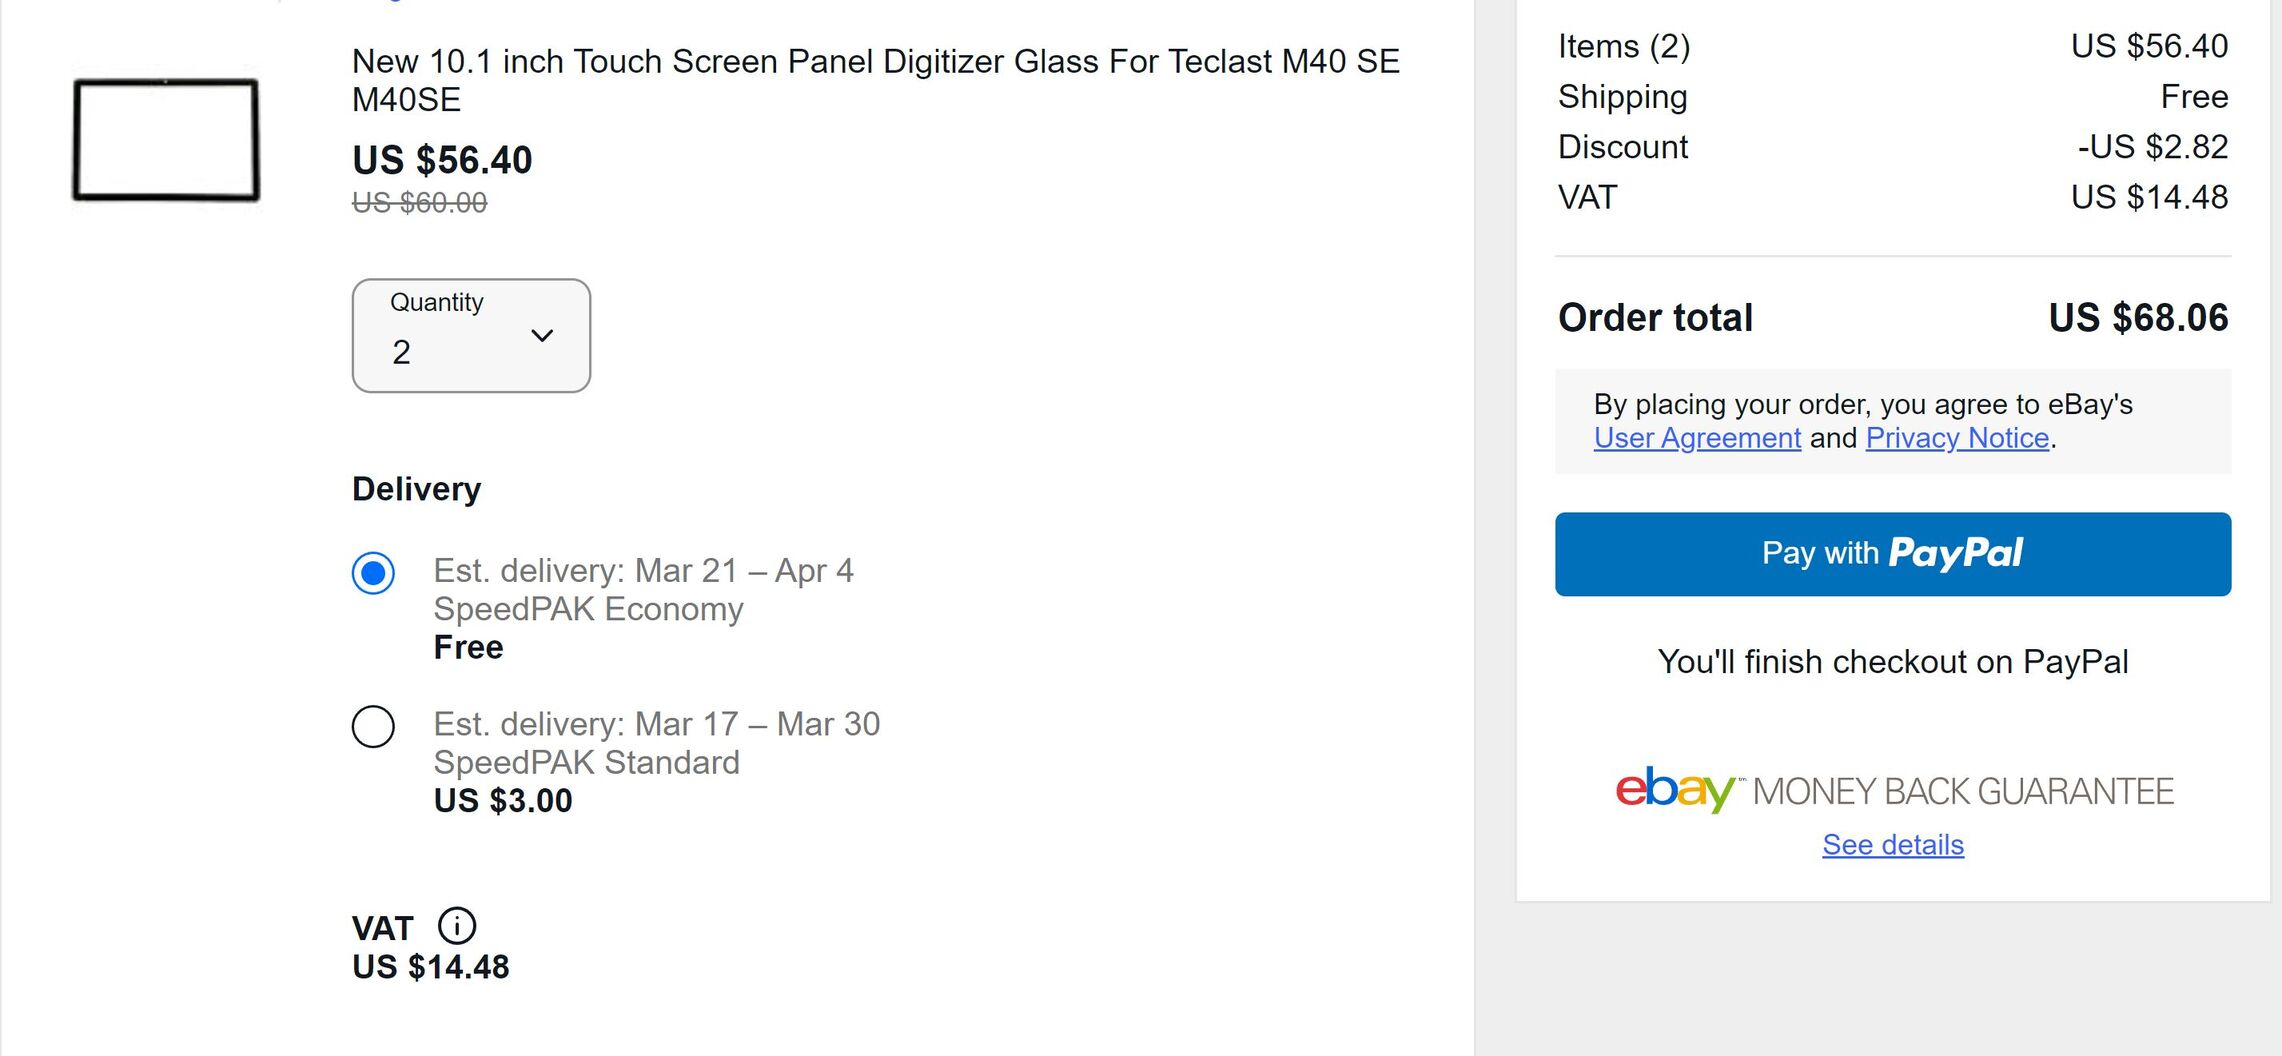2282x1056 pixels.
Task: Click the US $3.00 SpeedPAK Standard price
Action: pos(503,801)
